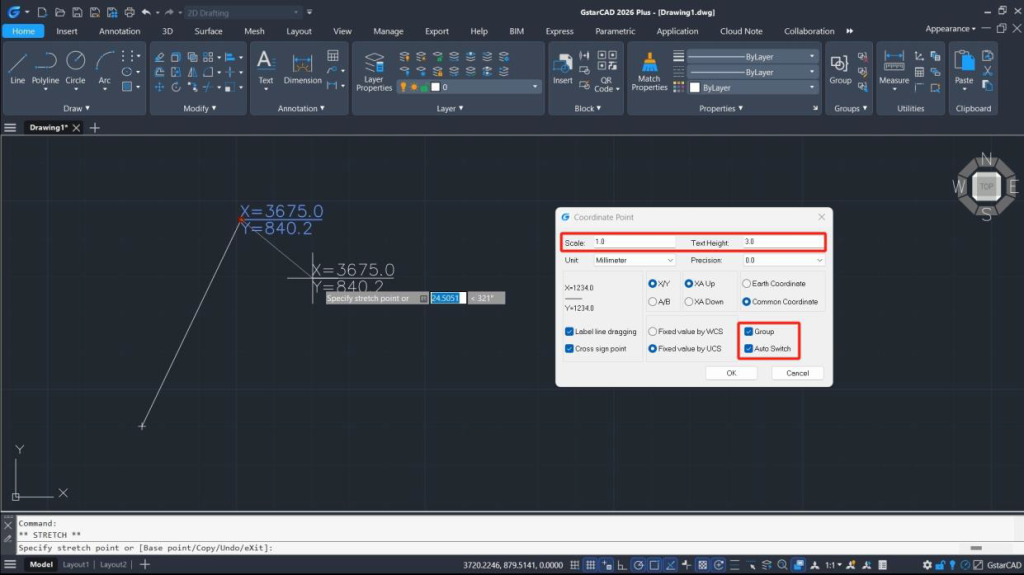Open the Unit Millimeter dropdown
Screen dimensions: 1024x575
[634, 260]
